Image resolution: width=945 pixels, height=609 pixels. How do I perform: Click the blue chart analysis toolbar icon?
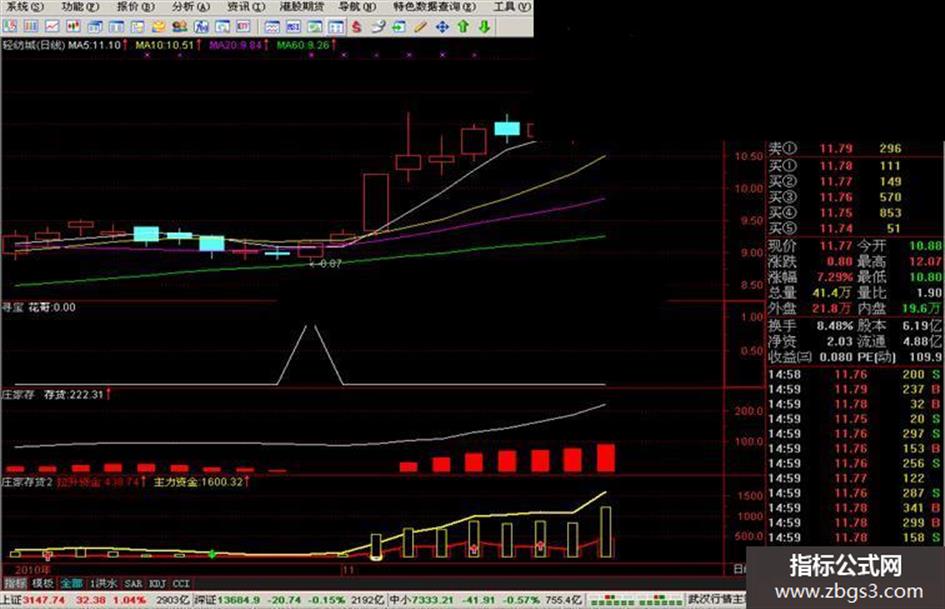[201, 27]
